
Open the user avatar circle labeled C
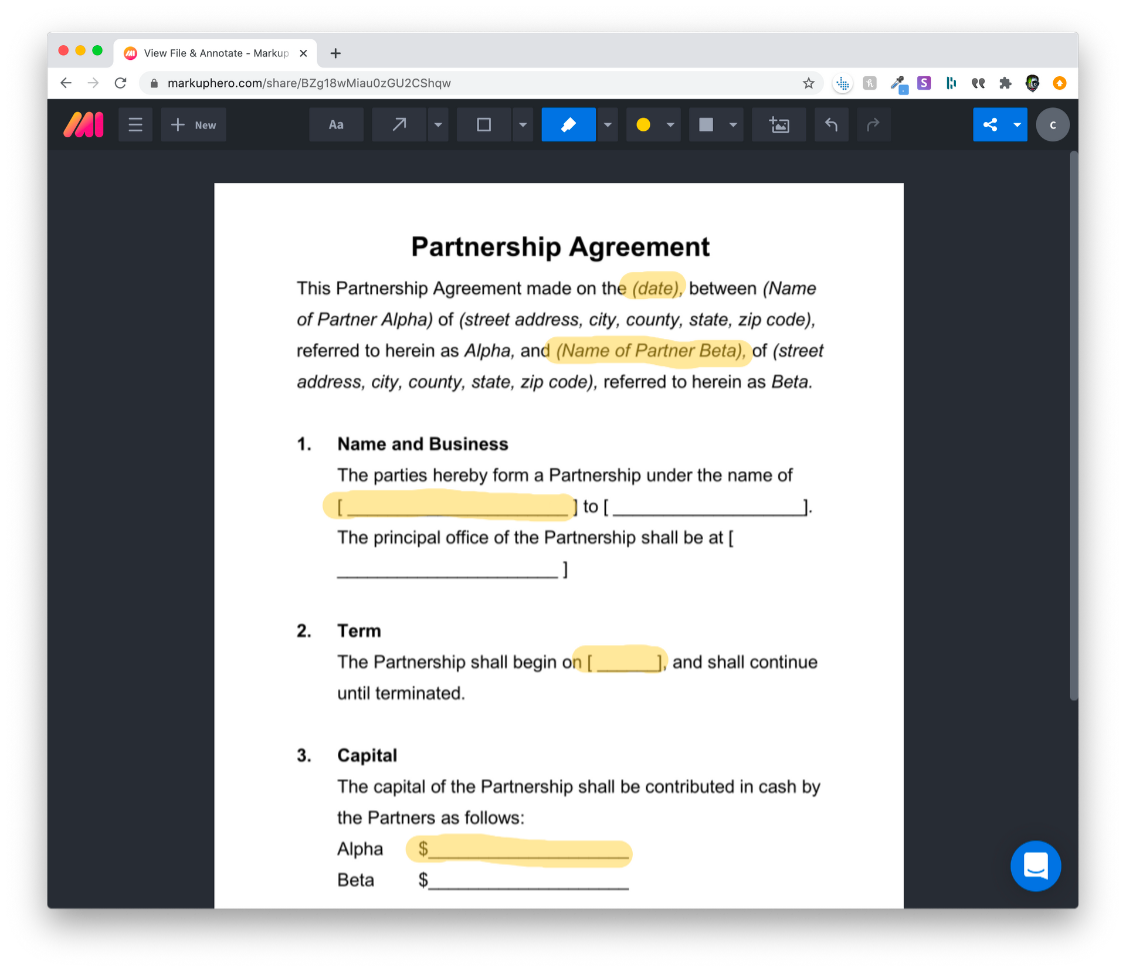pos(1052,124)
